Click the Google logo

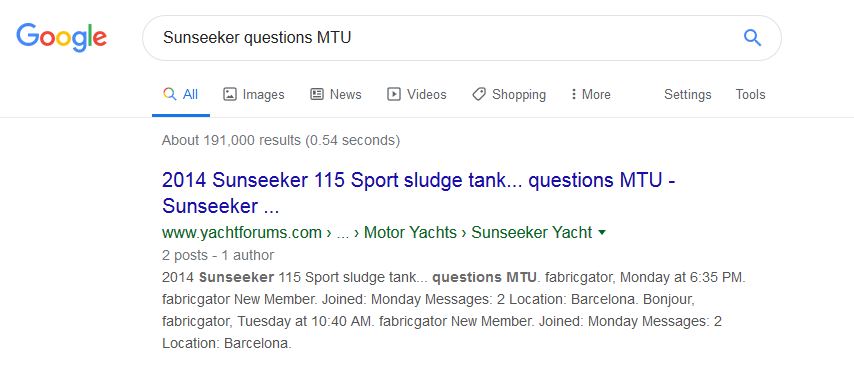click(62, 38)
